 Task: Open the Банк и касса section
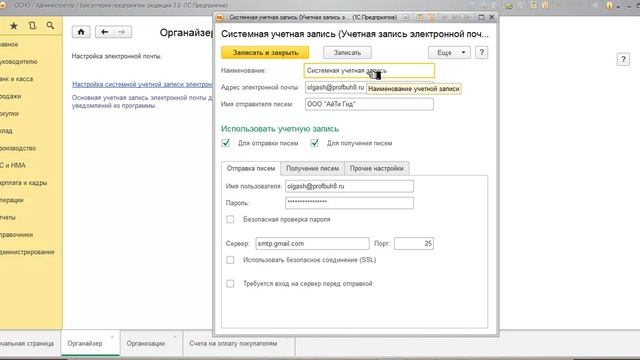tap(16, 79)
